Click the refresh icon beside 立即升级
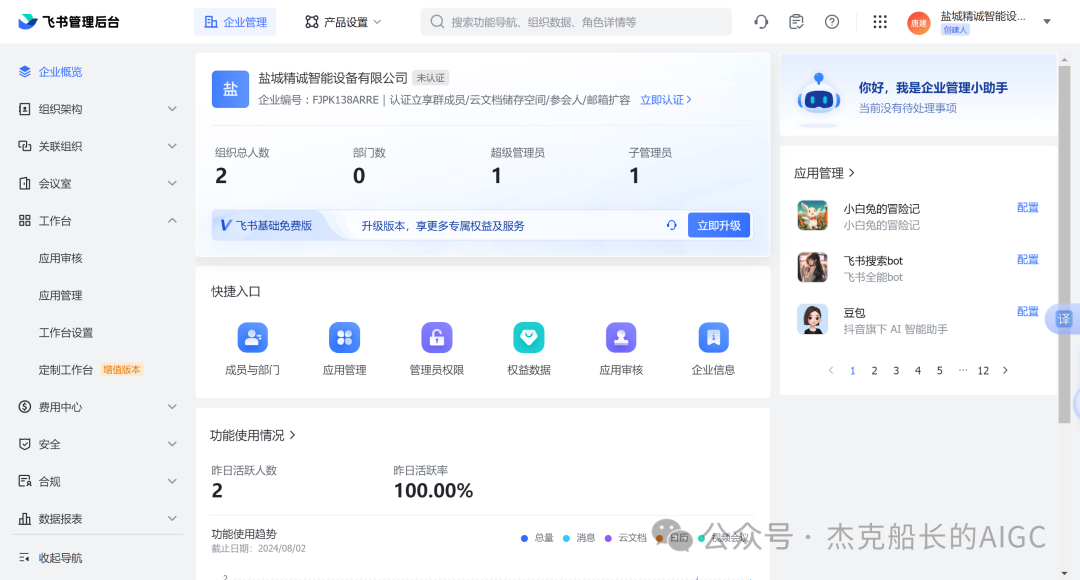The height and width of the screenshot is (580, 1080). point(672,225)
